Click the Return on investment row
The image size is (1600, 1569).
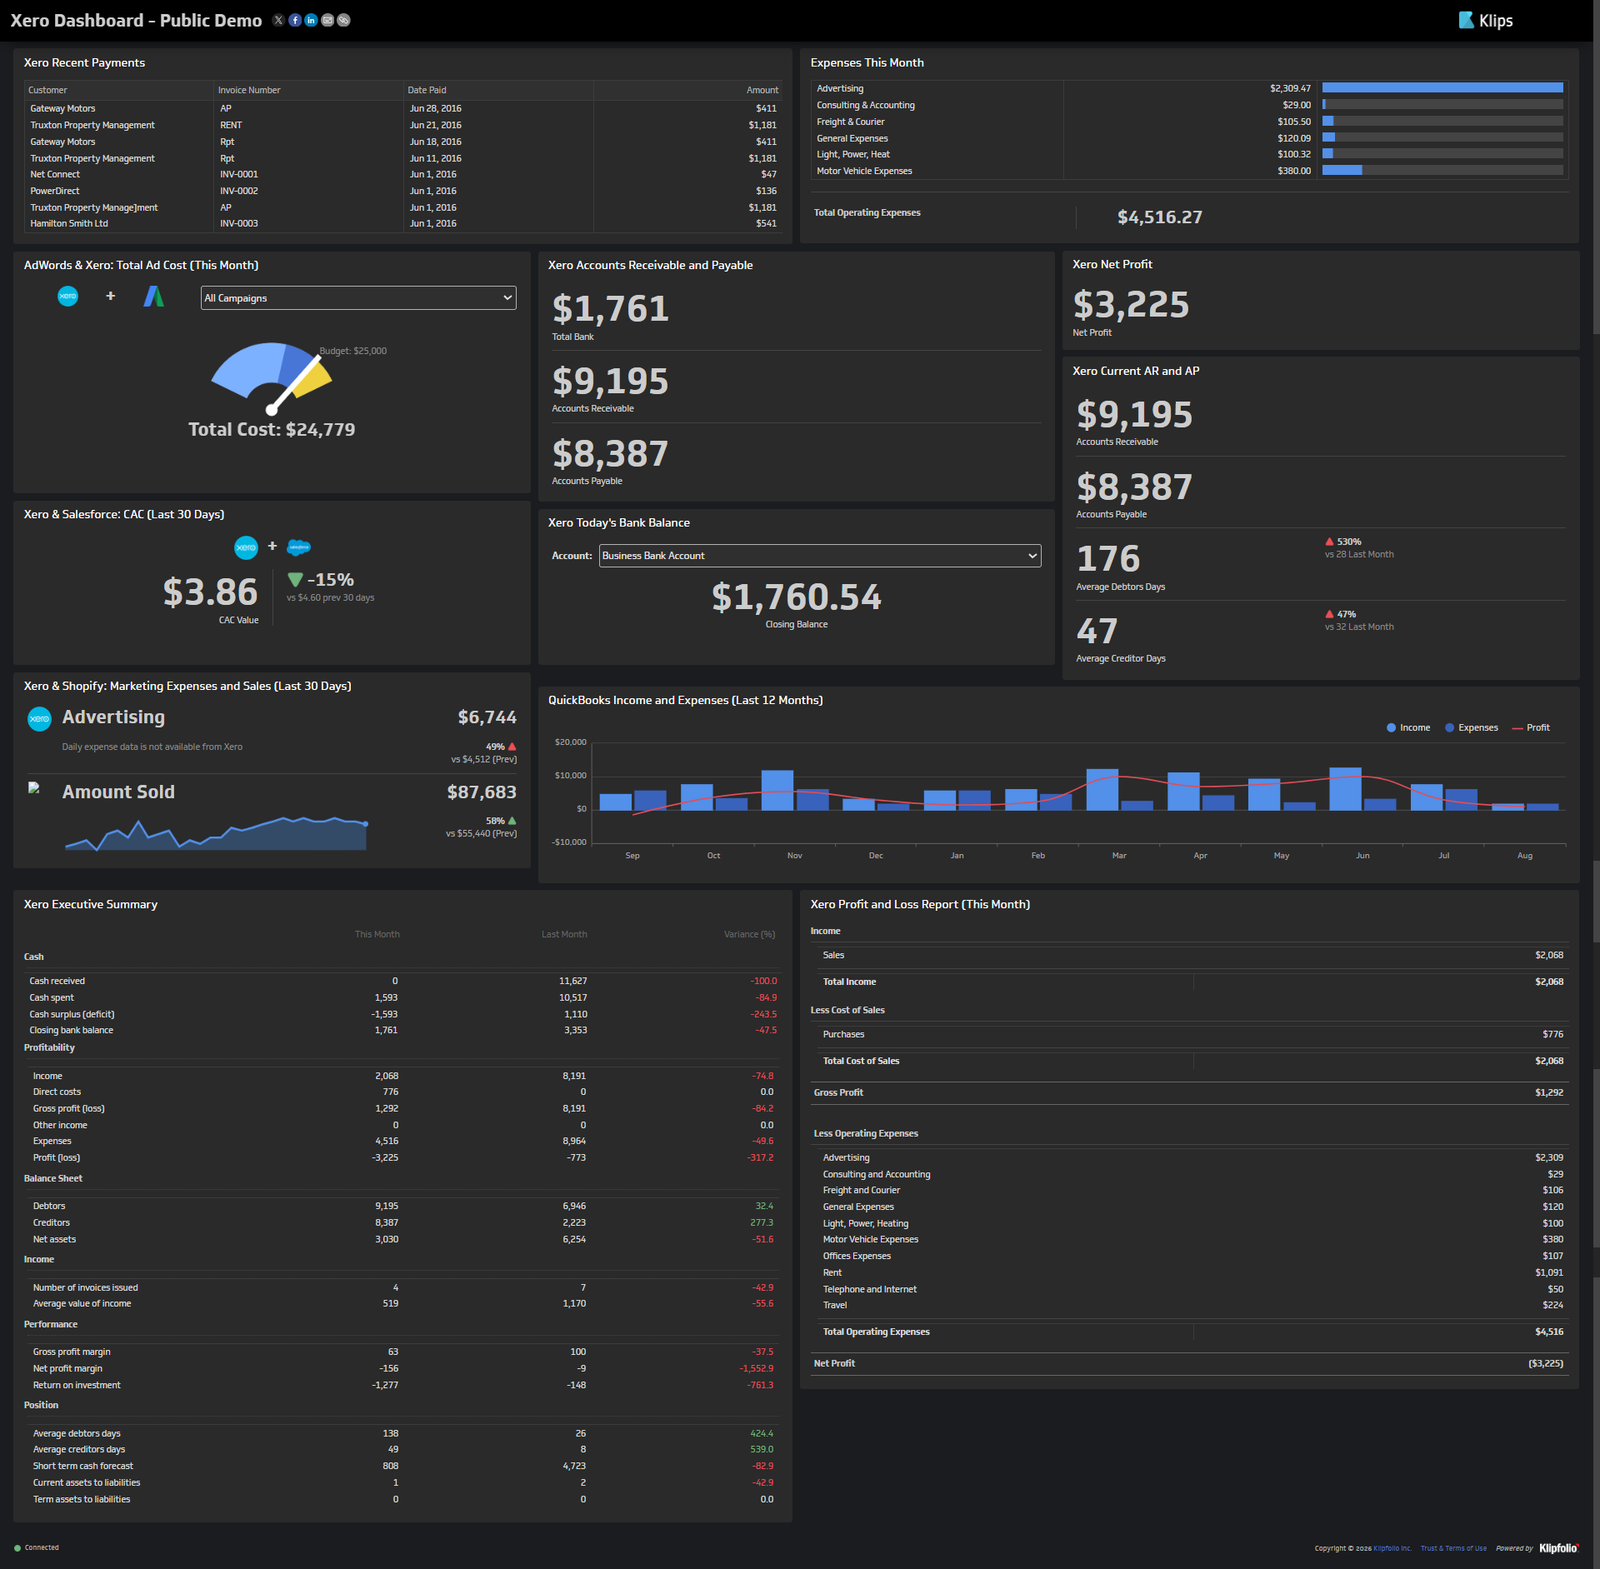[403, 1385]
